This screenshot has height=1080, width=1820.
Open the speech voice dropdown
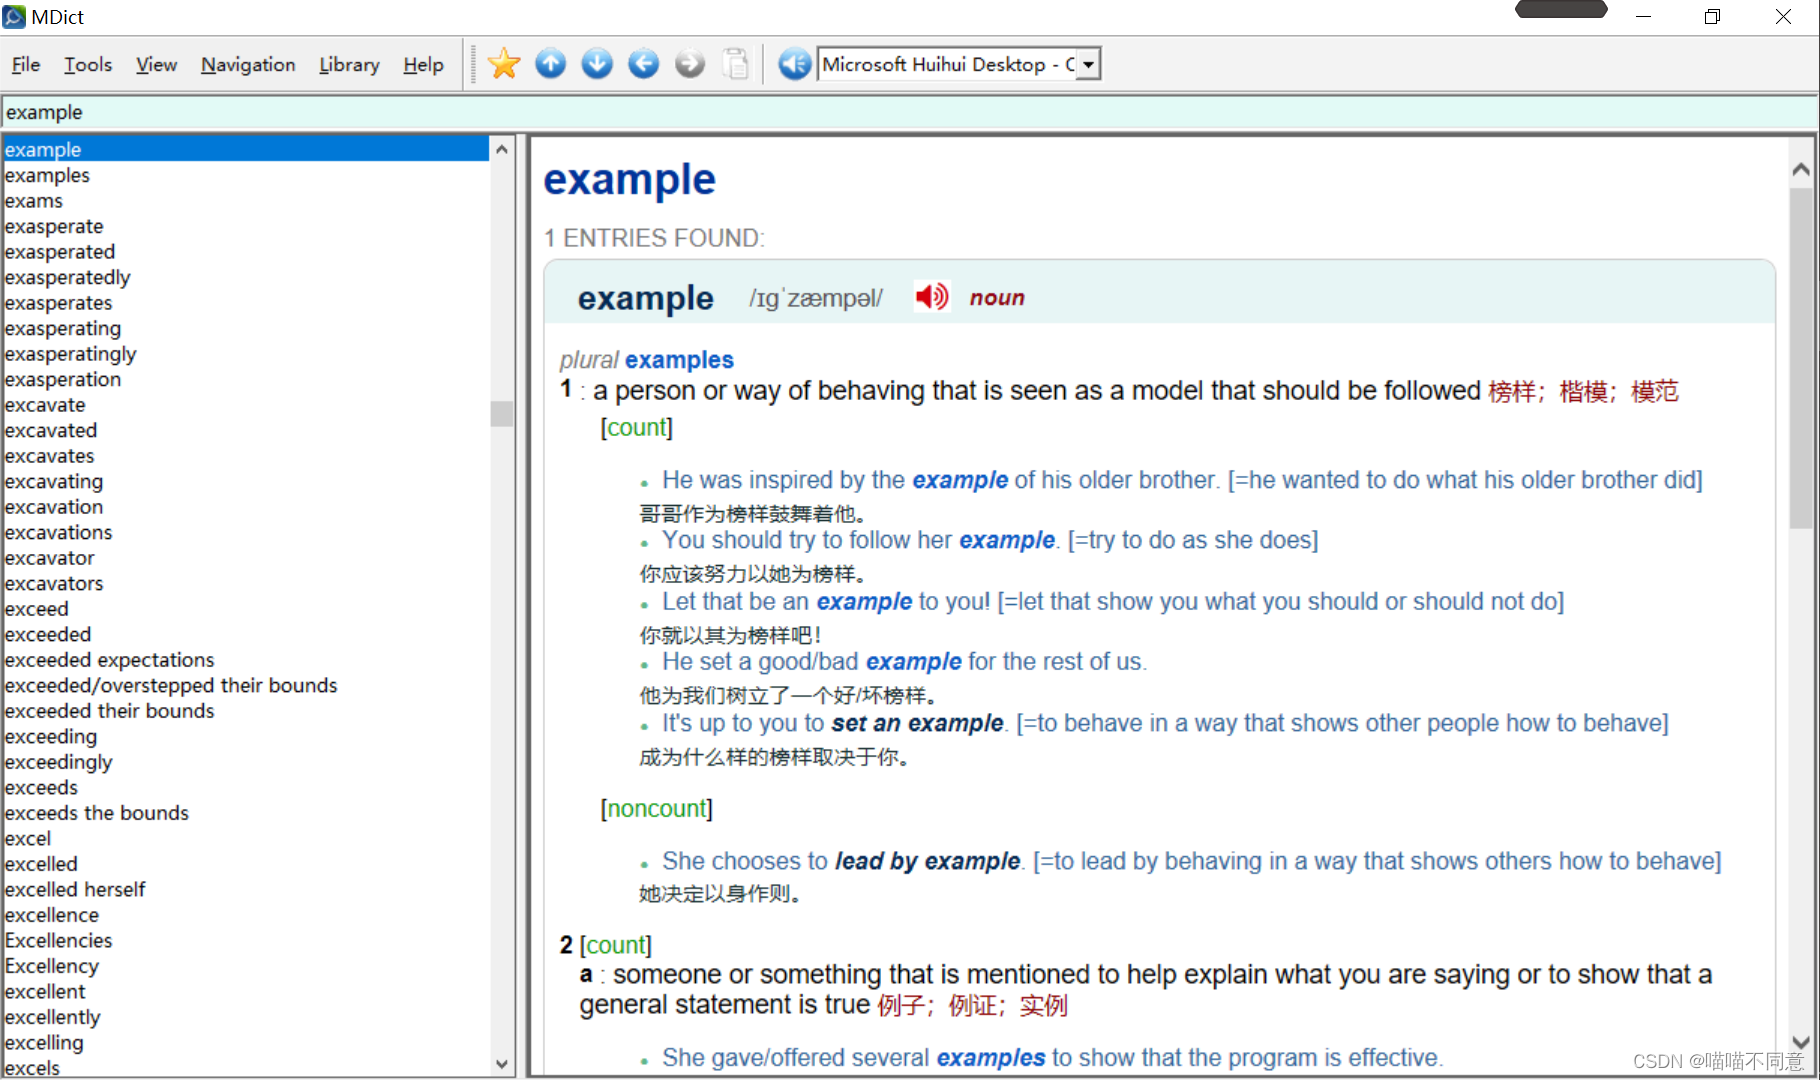1089,64
